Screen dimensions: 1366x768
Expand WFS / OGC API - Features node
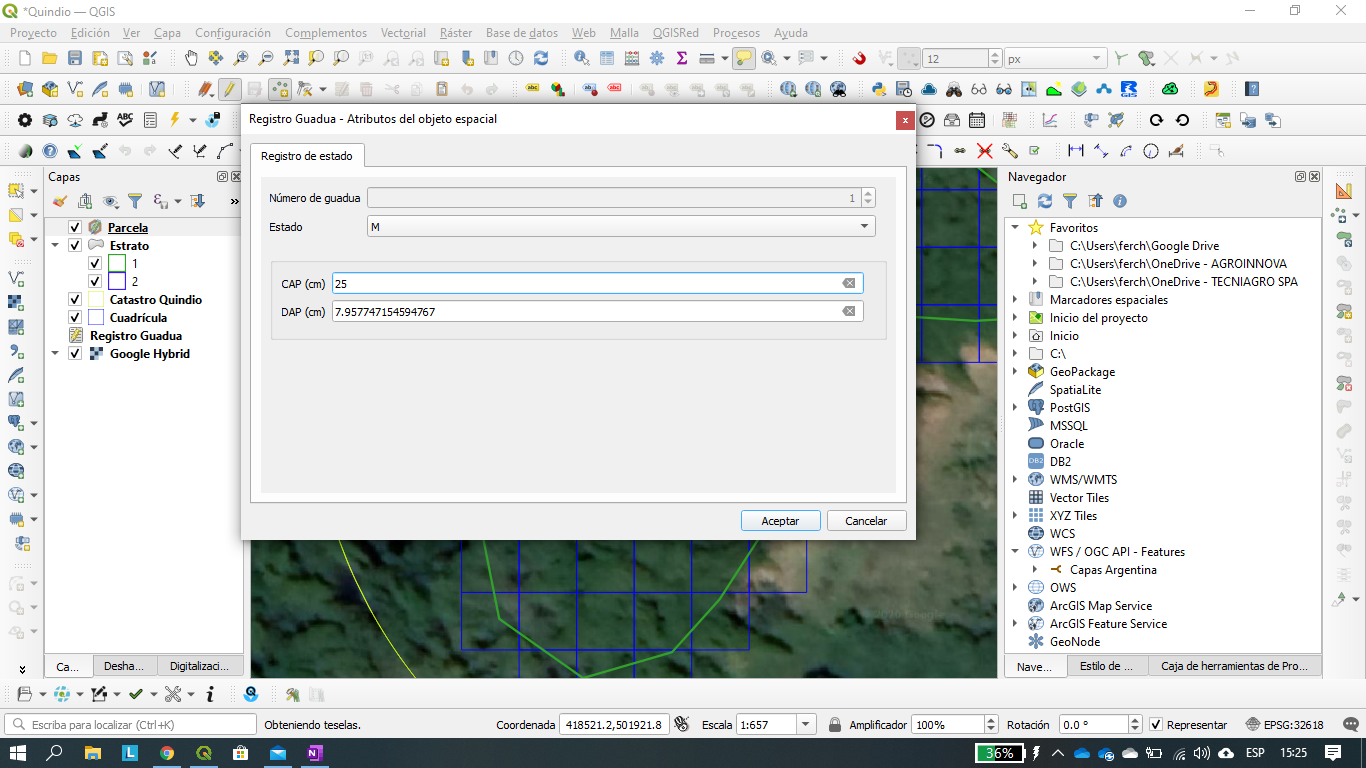click(x=1016, y=551)
